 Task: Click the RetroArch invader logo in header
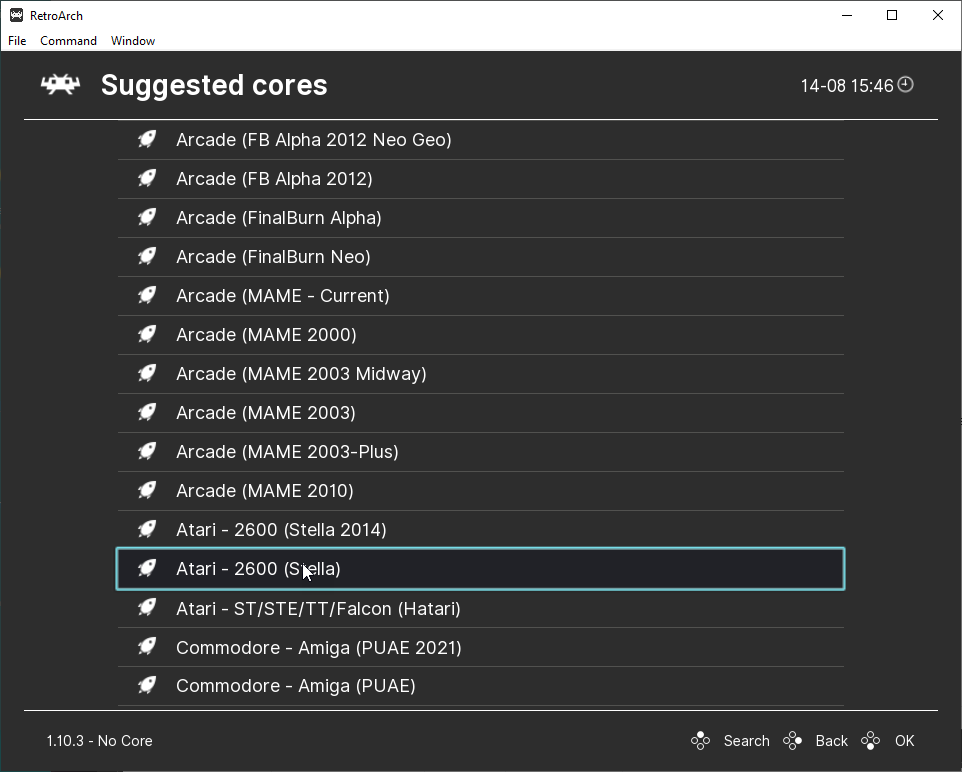60,85
